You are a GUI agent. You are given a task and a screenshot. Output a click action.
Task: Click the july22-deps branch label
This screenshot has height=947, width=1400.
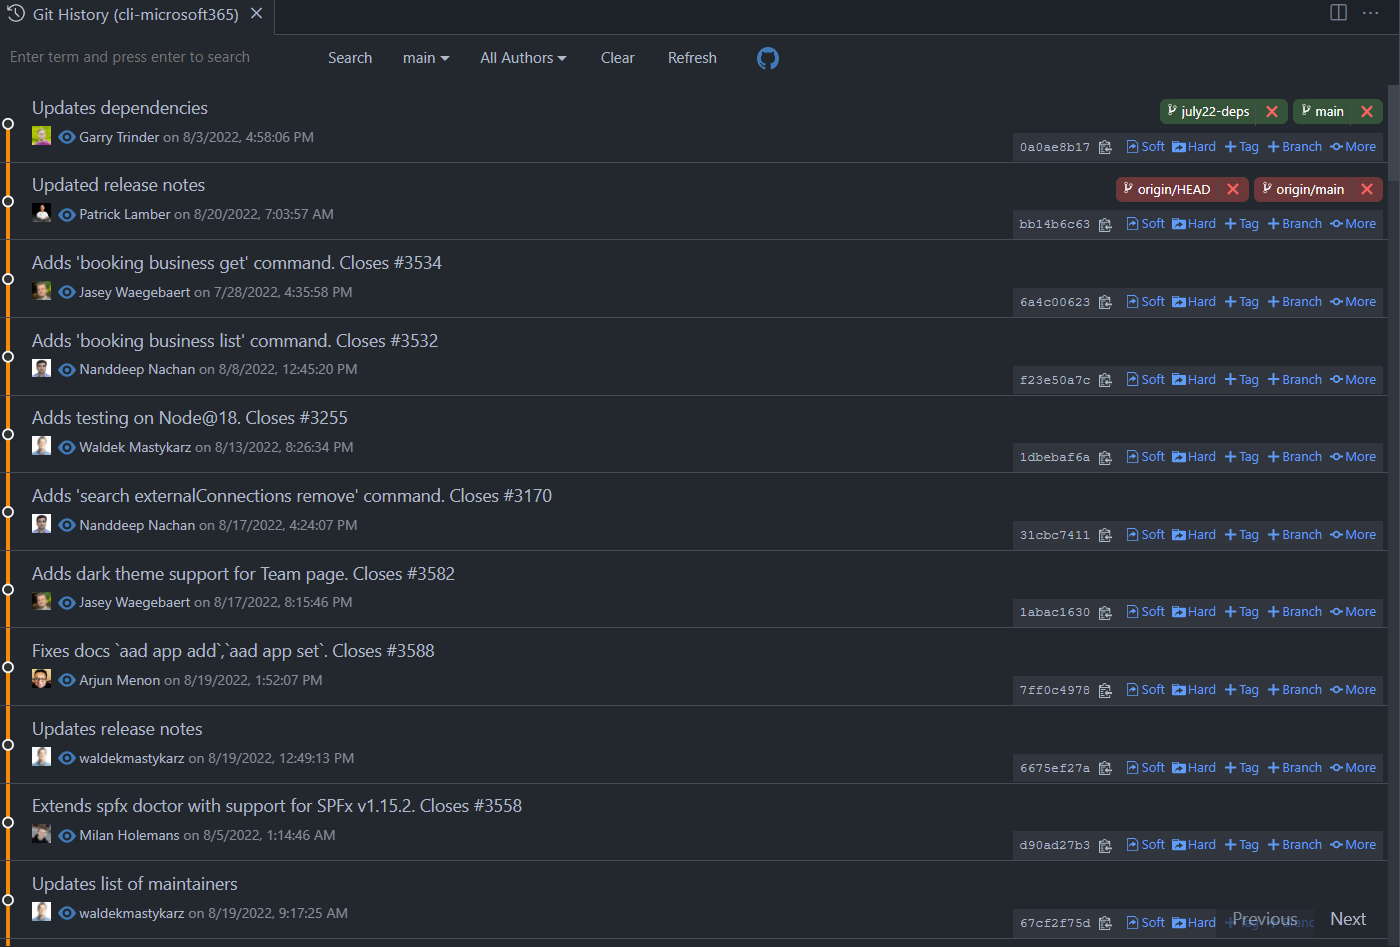1215,112
